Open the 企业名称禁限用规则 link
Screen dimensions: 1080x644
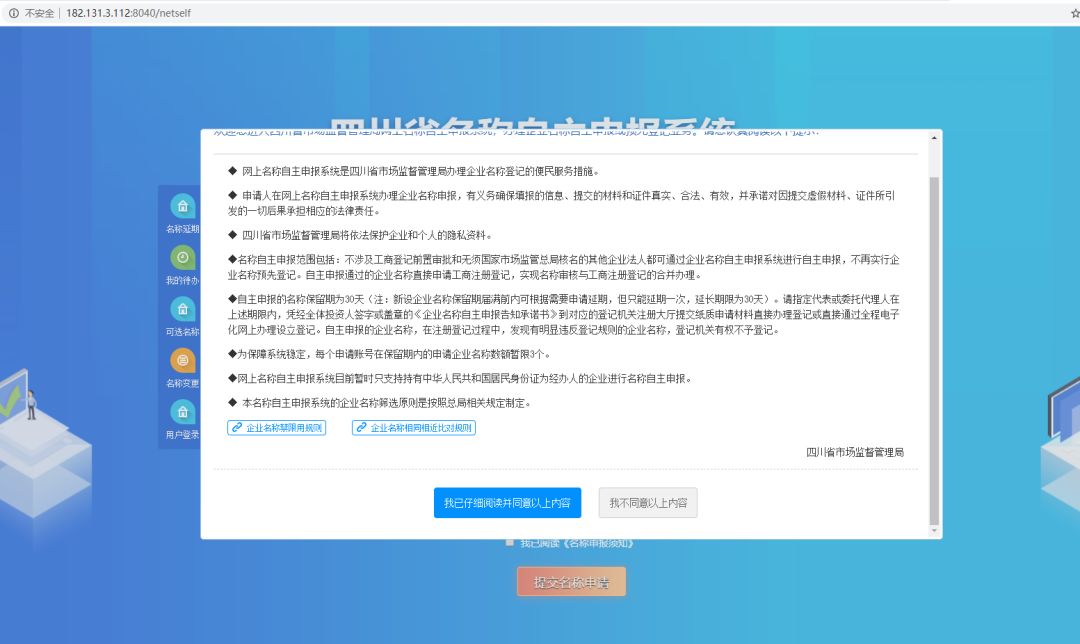click(x=277, y=428)
